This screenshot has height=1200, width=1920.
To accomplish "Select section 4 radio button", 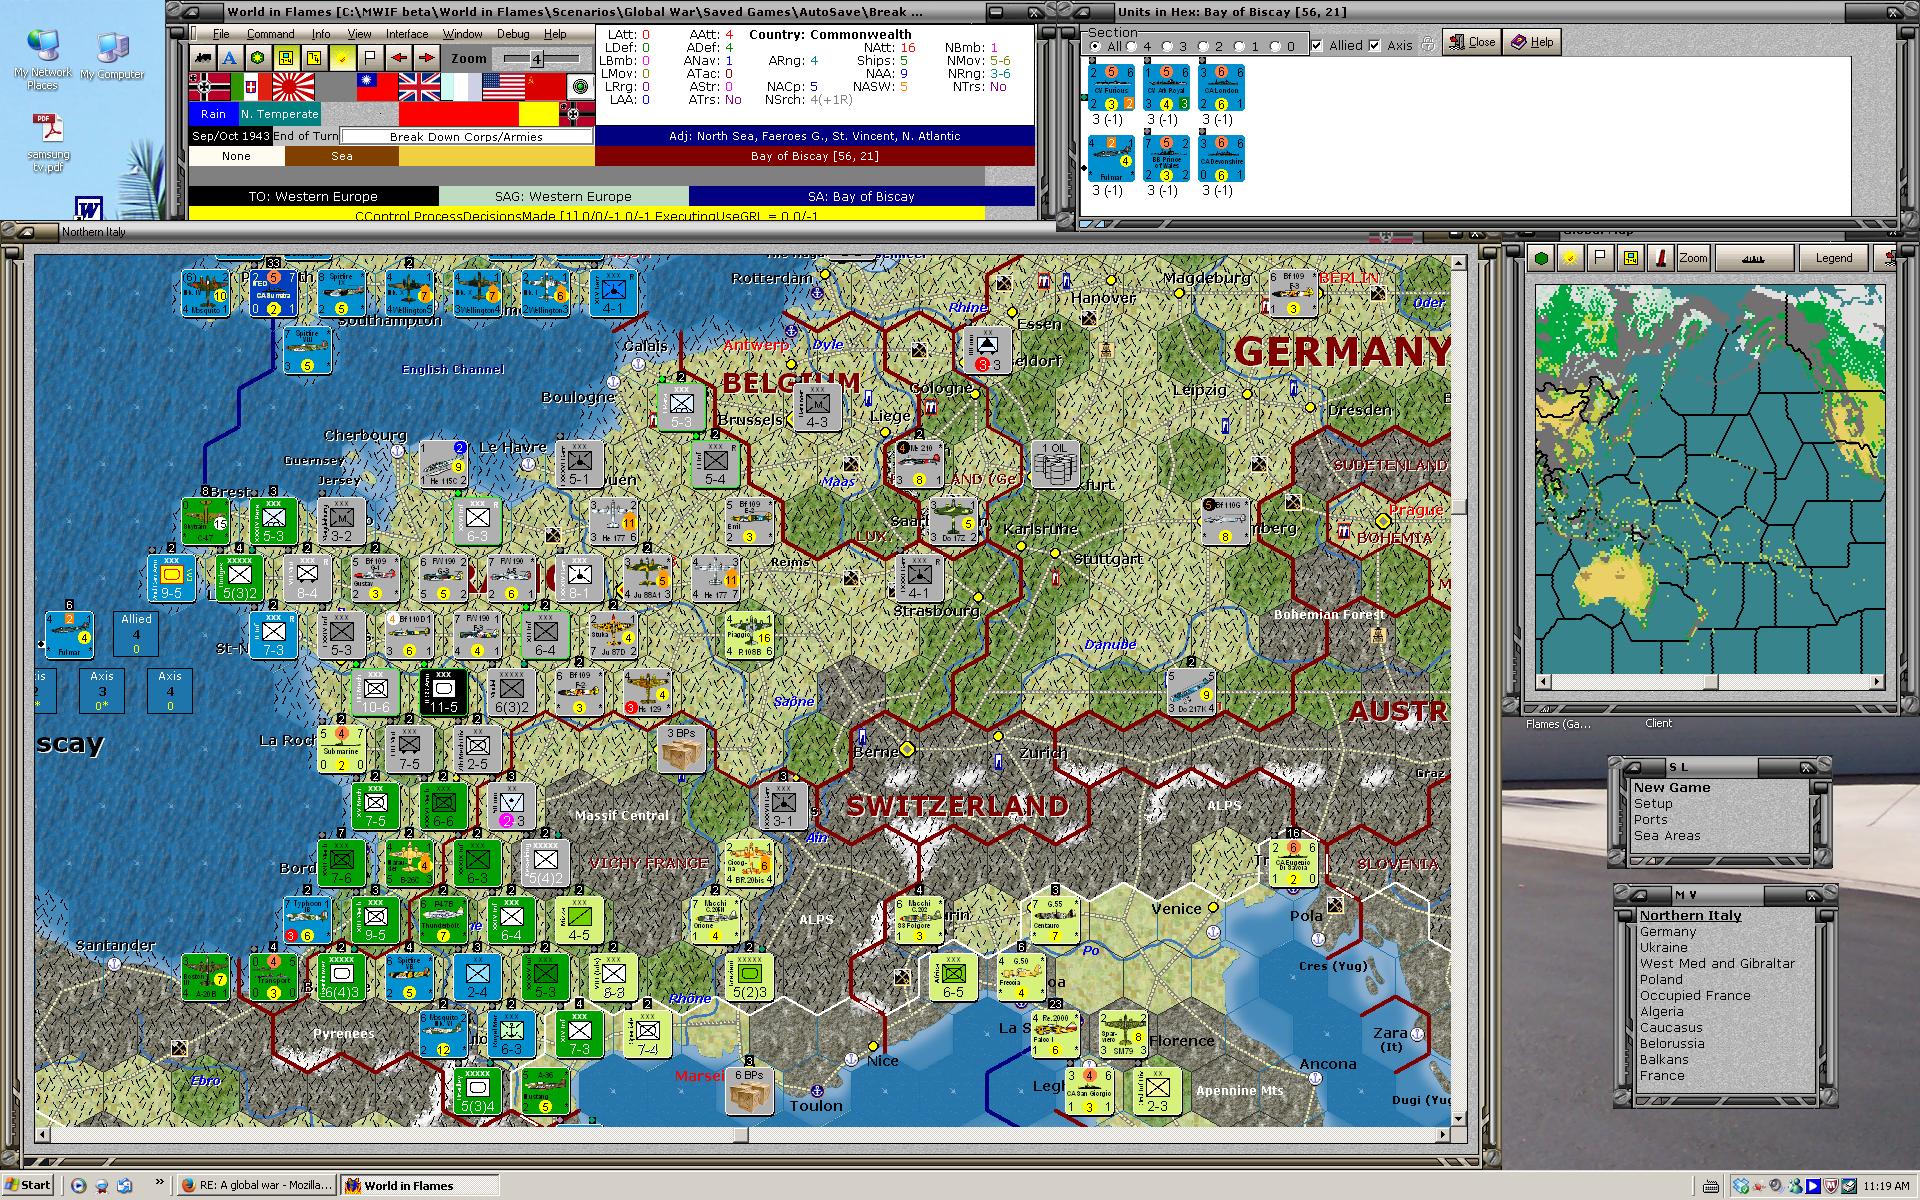I will click(x=1133, y=46).
